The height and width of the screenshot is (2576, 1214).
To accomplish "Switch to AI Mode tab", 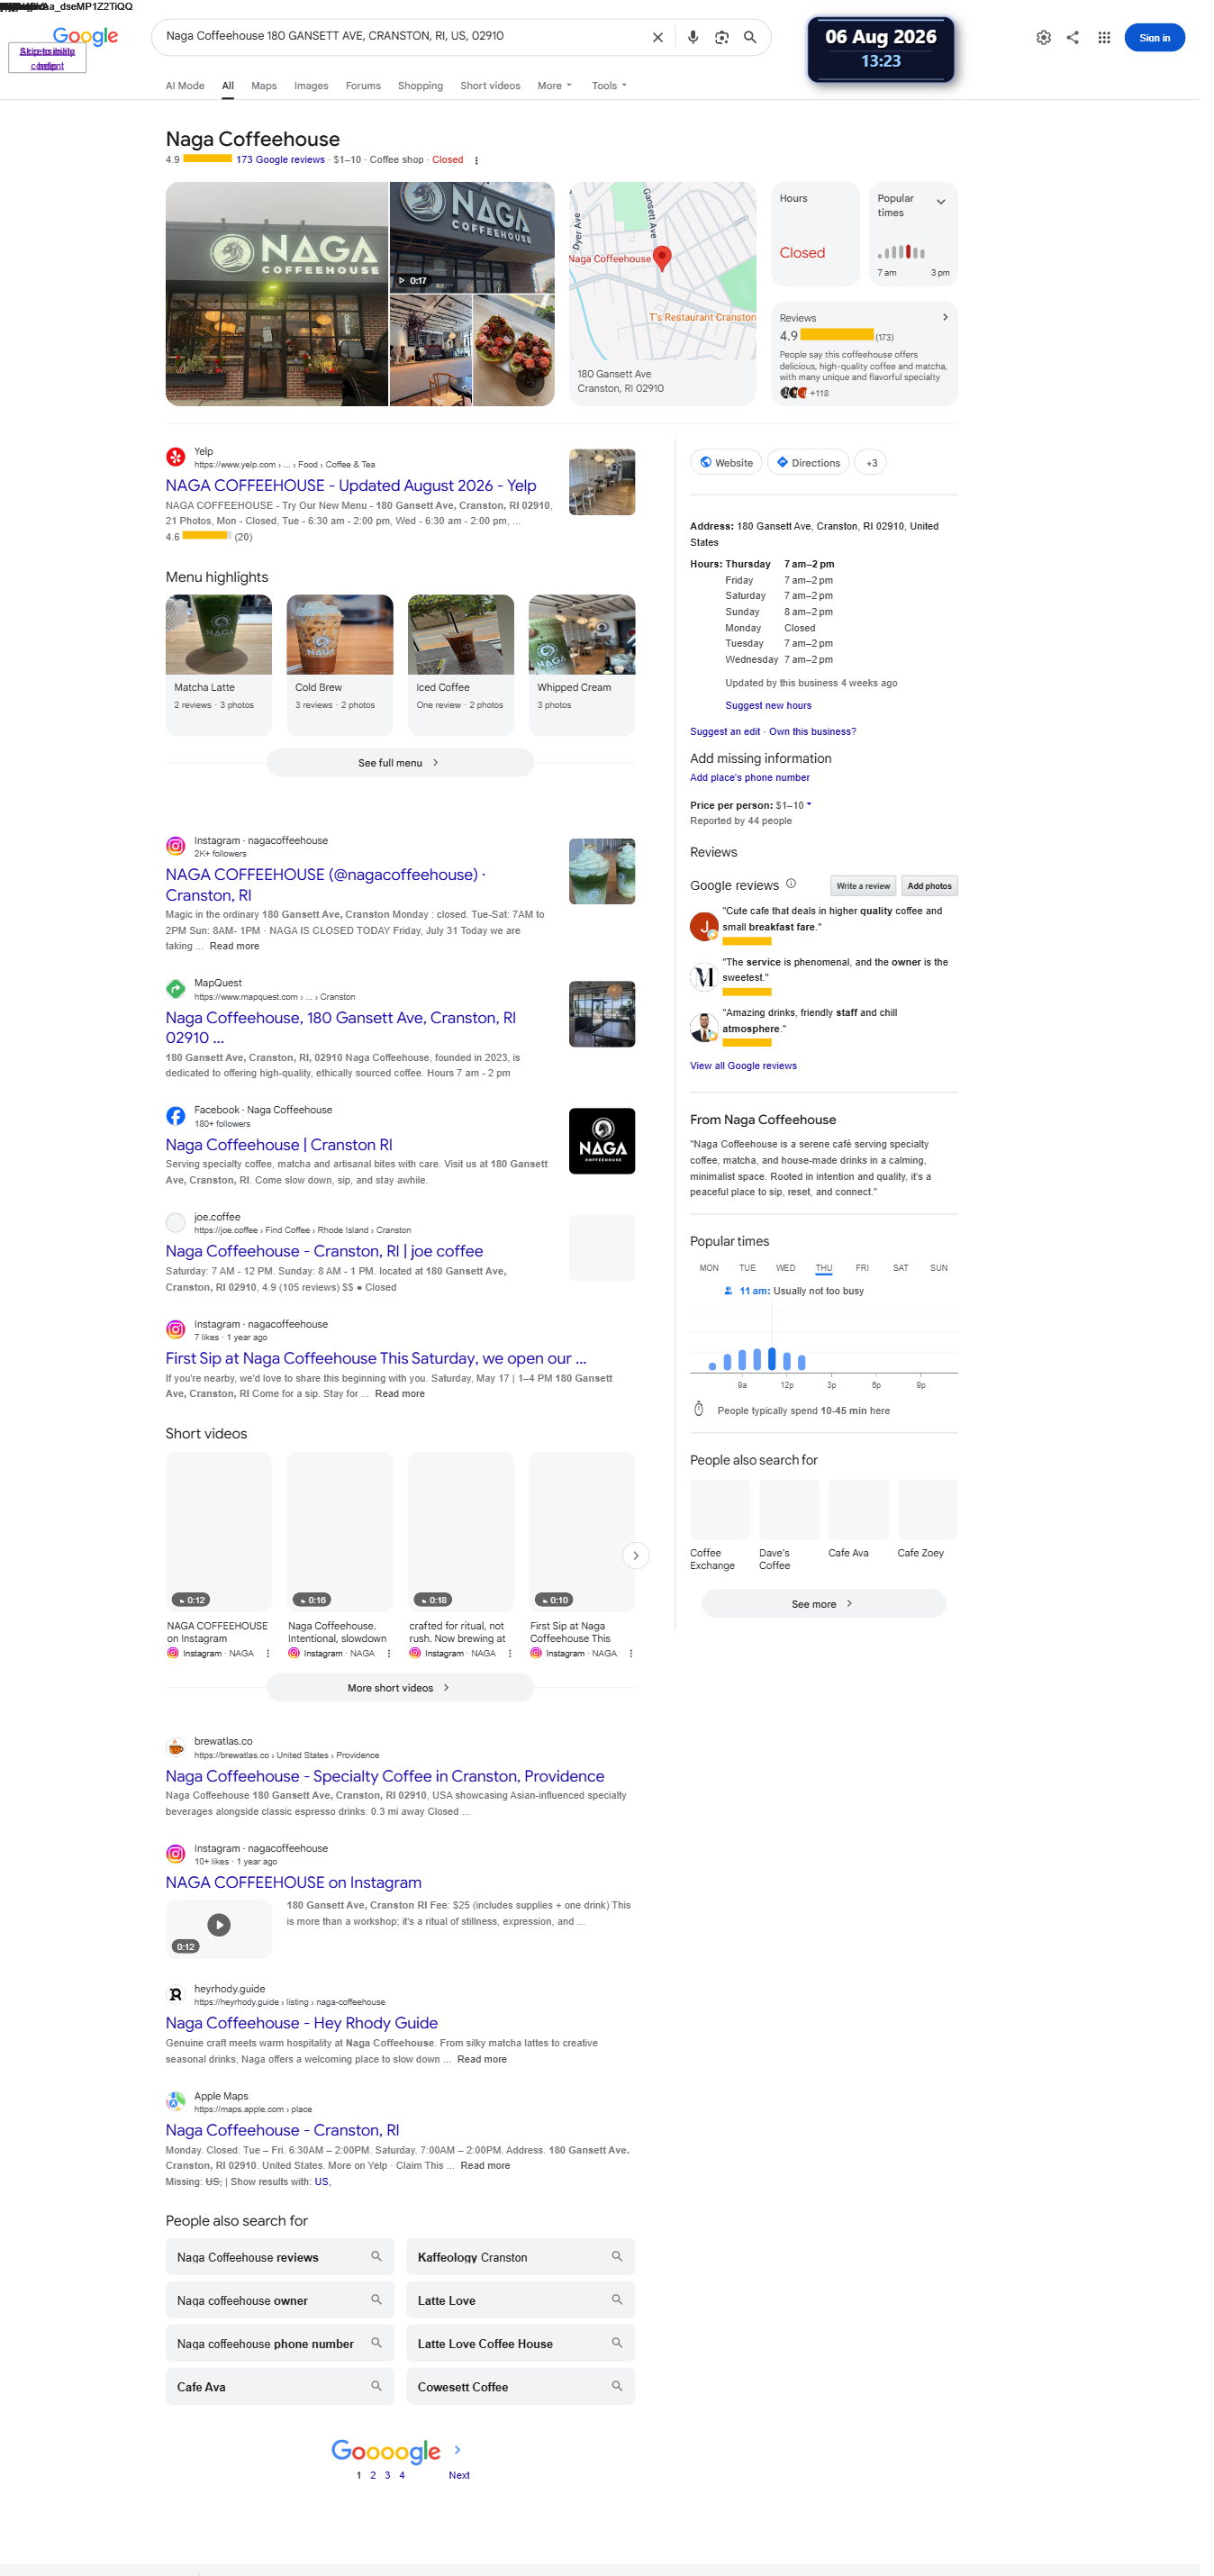I will point(185,86).
